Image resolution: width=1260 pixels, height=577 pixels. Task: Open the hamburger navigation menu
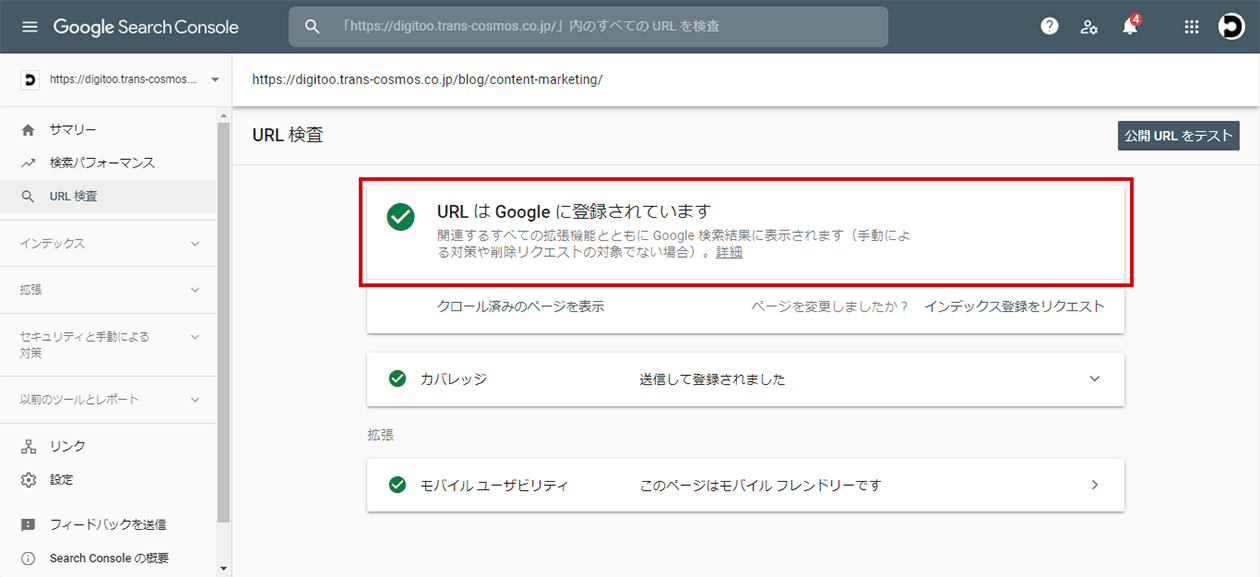29,27
